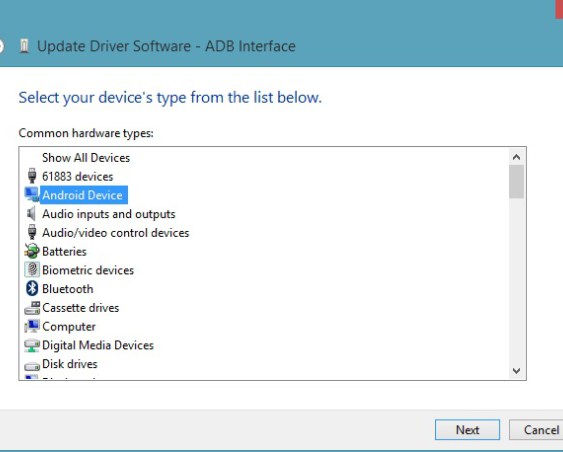Click the Bluetooth logo icon

coord(32,289)
